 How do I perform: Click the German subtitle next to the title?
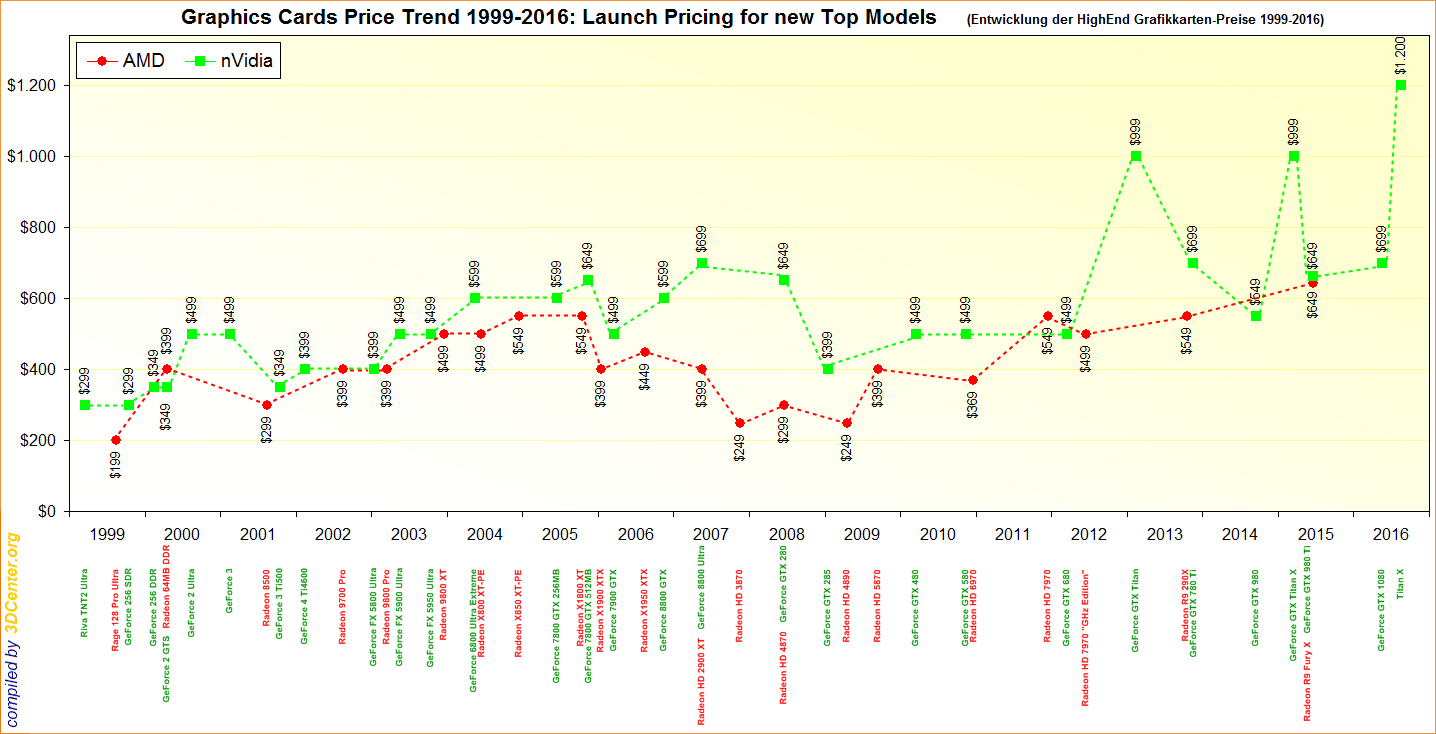(1145, 19)
